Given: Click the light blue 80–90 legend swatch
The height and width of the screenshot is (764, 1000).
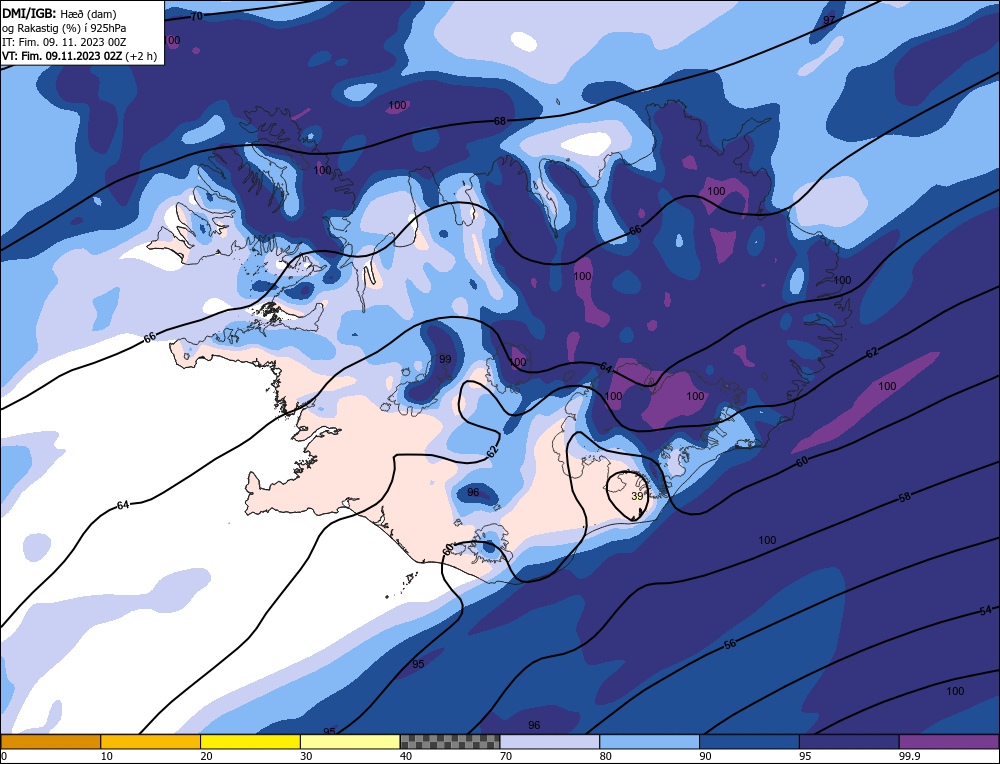Looking at the screenshot, I should click(x=650, y=742).
